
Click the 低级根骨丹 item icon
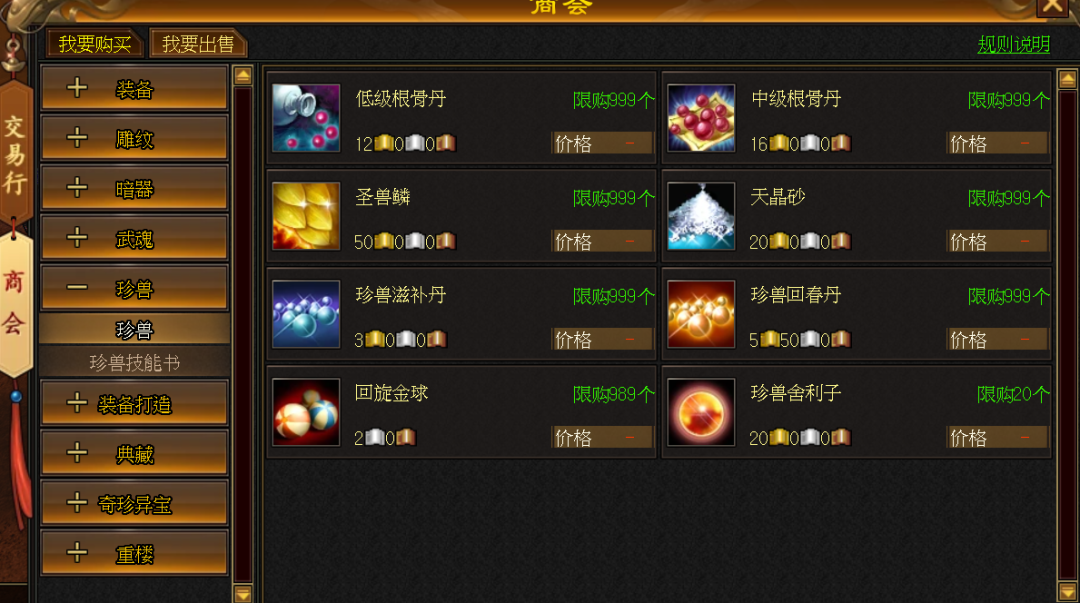tap(306, 118)
